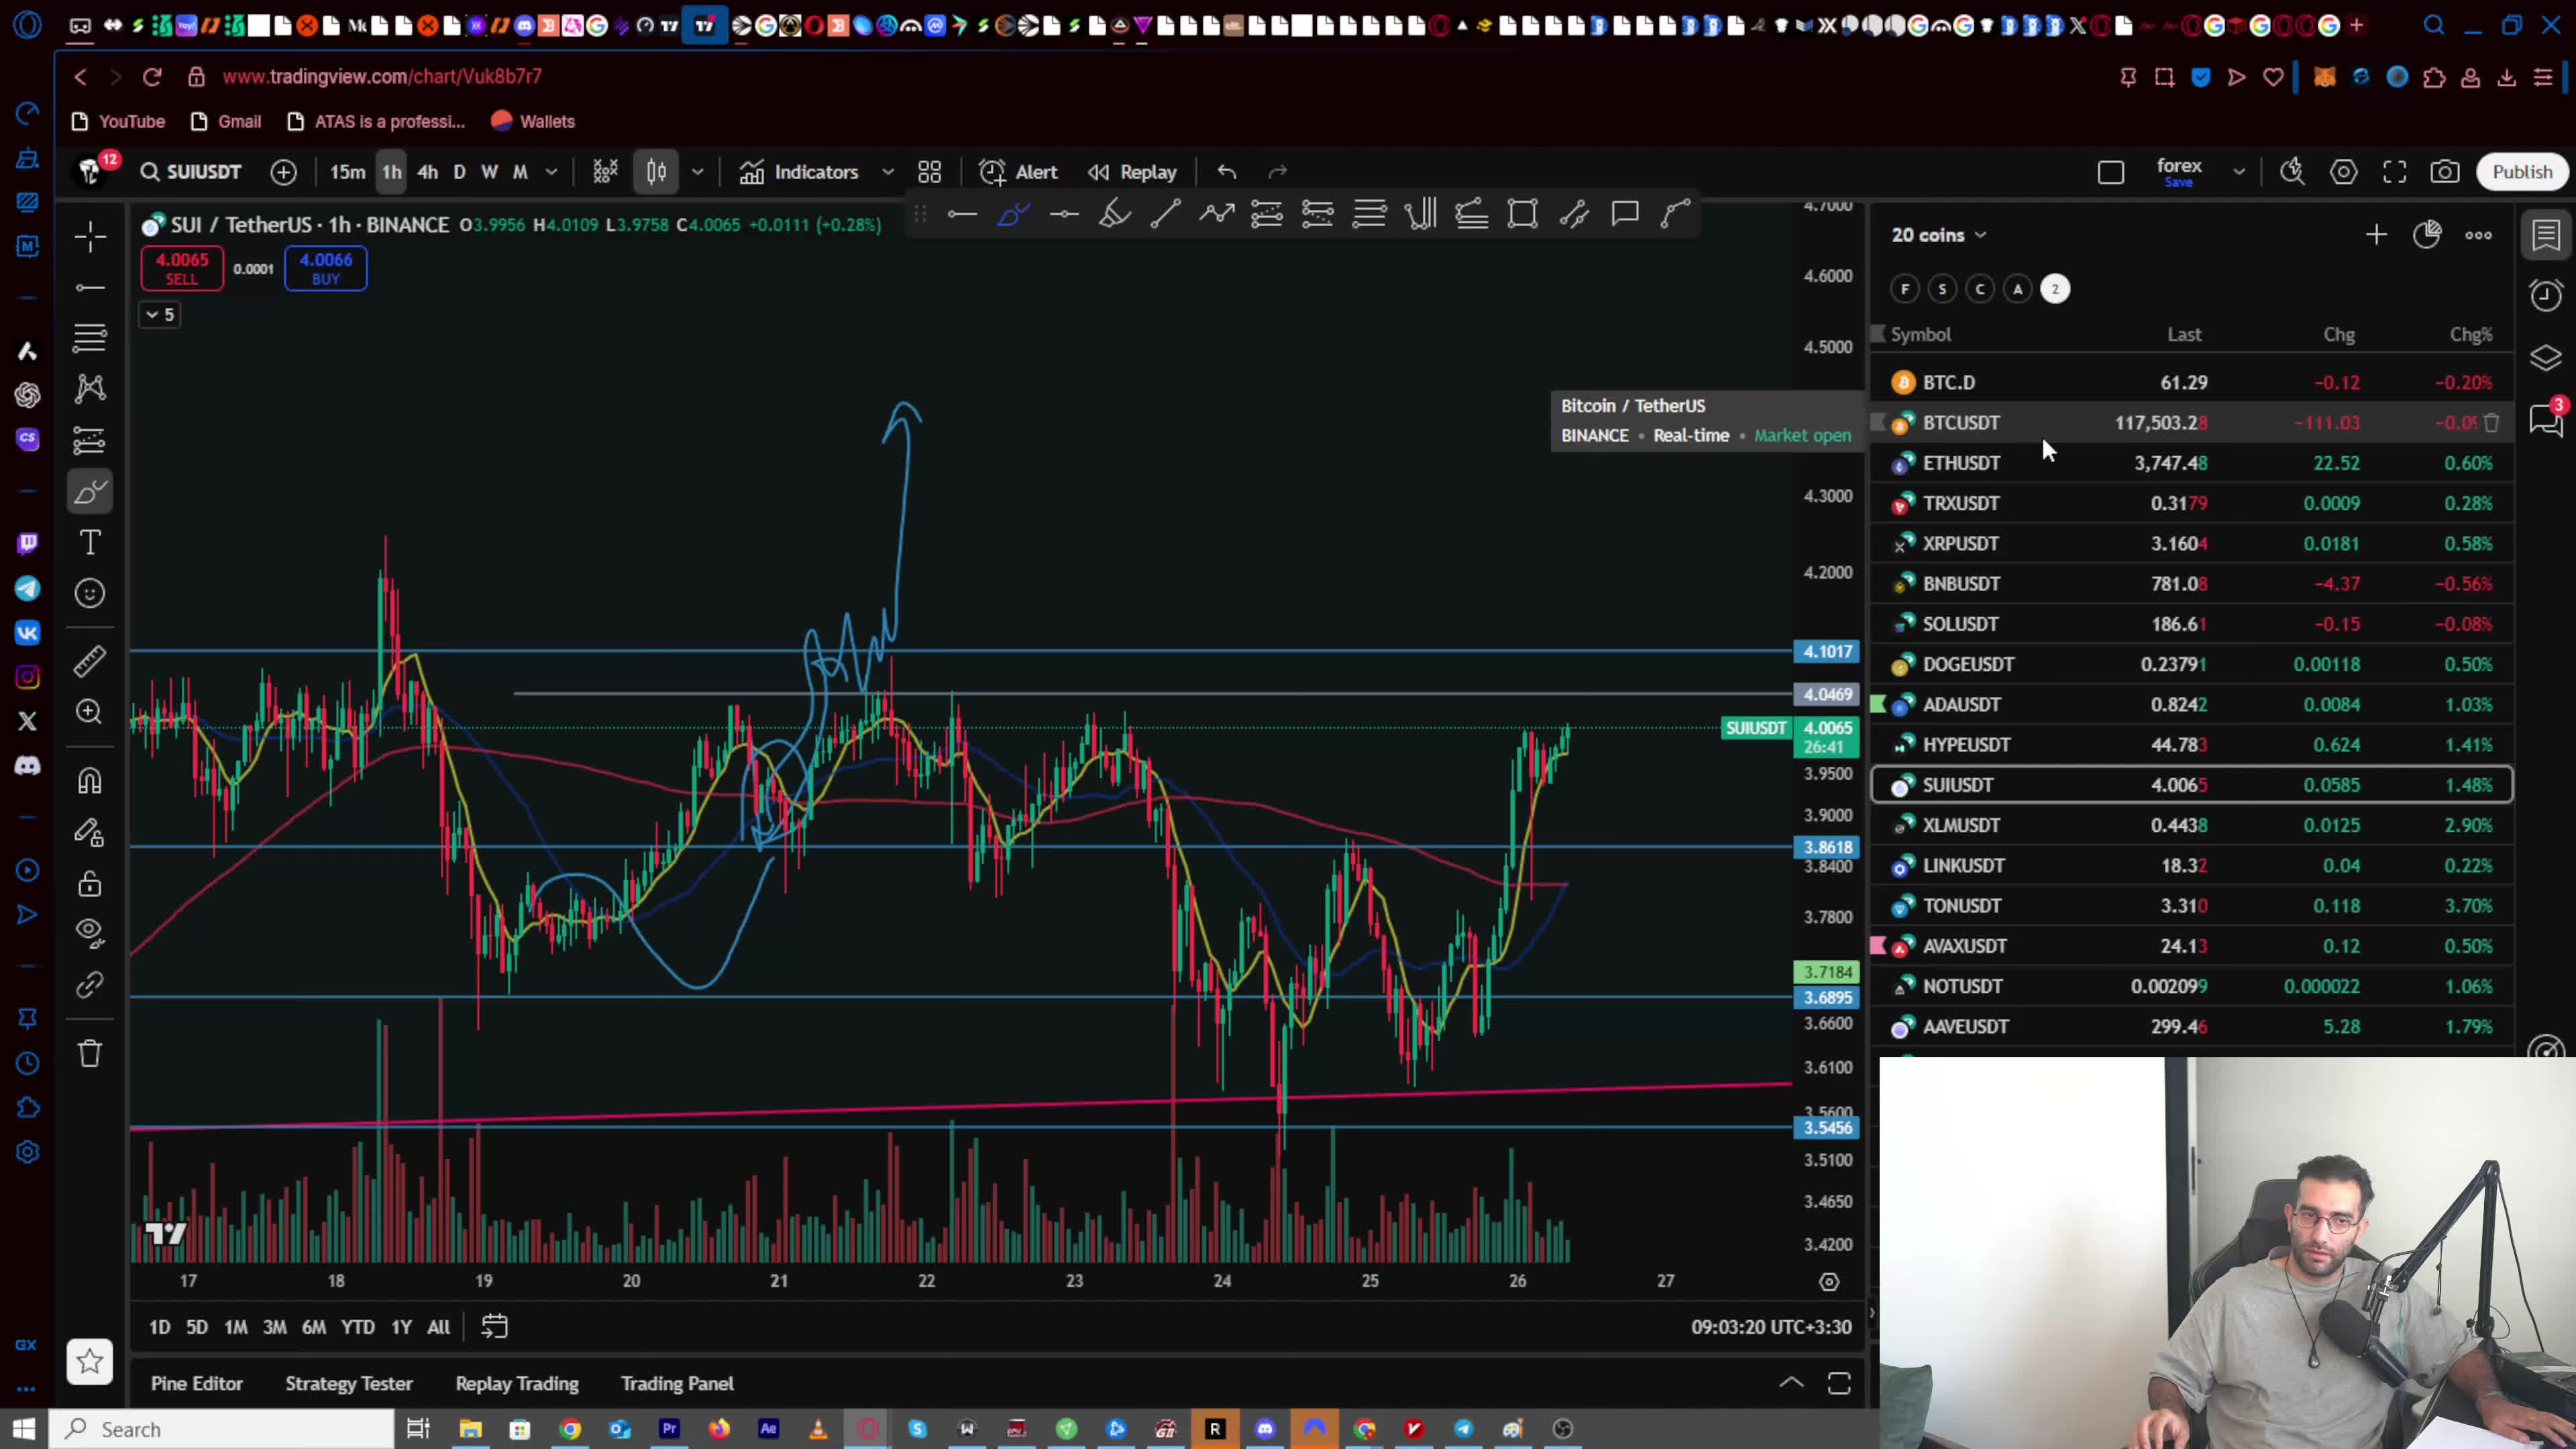Hide all drawings with eye icon
The width and height of the screenshot is (2576, 1449).
click(90, 933)
